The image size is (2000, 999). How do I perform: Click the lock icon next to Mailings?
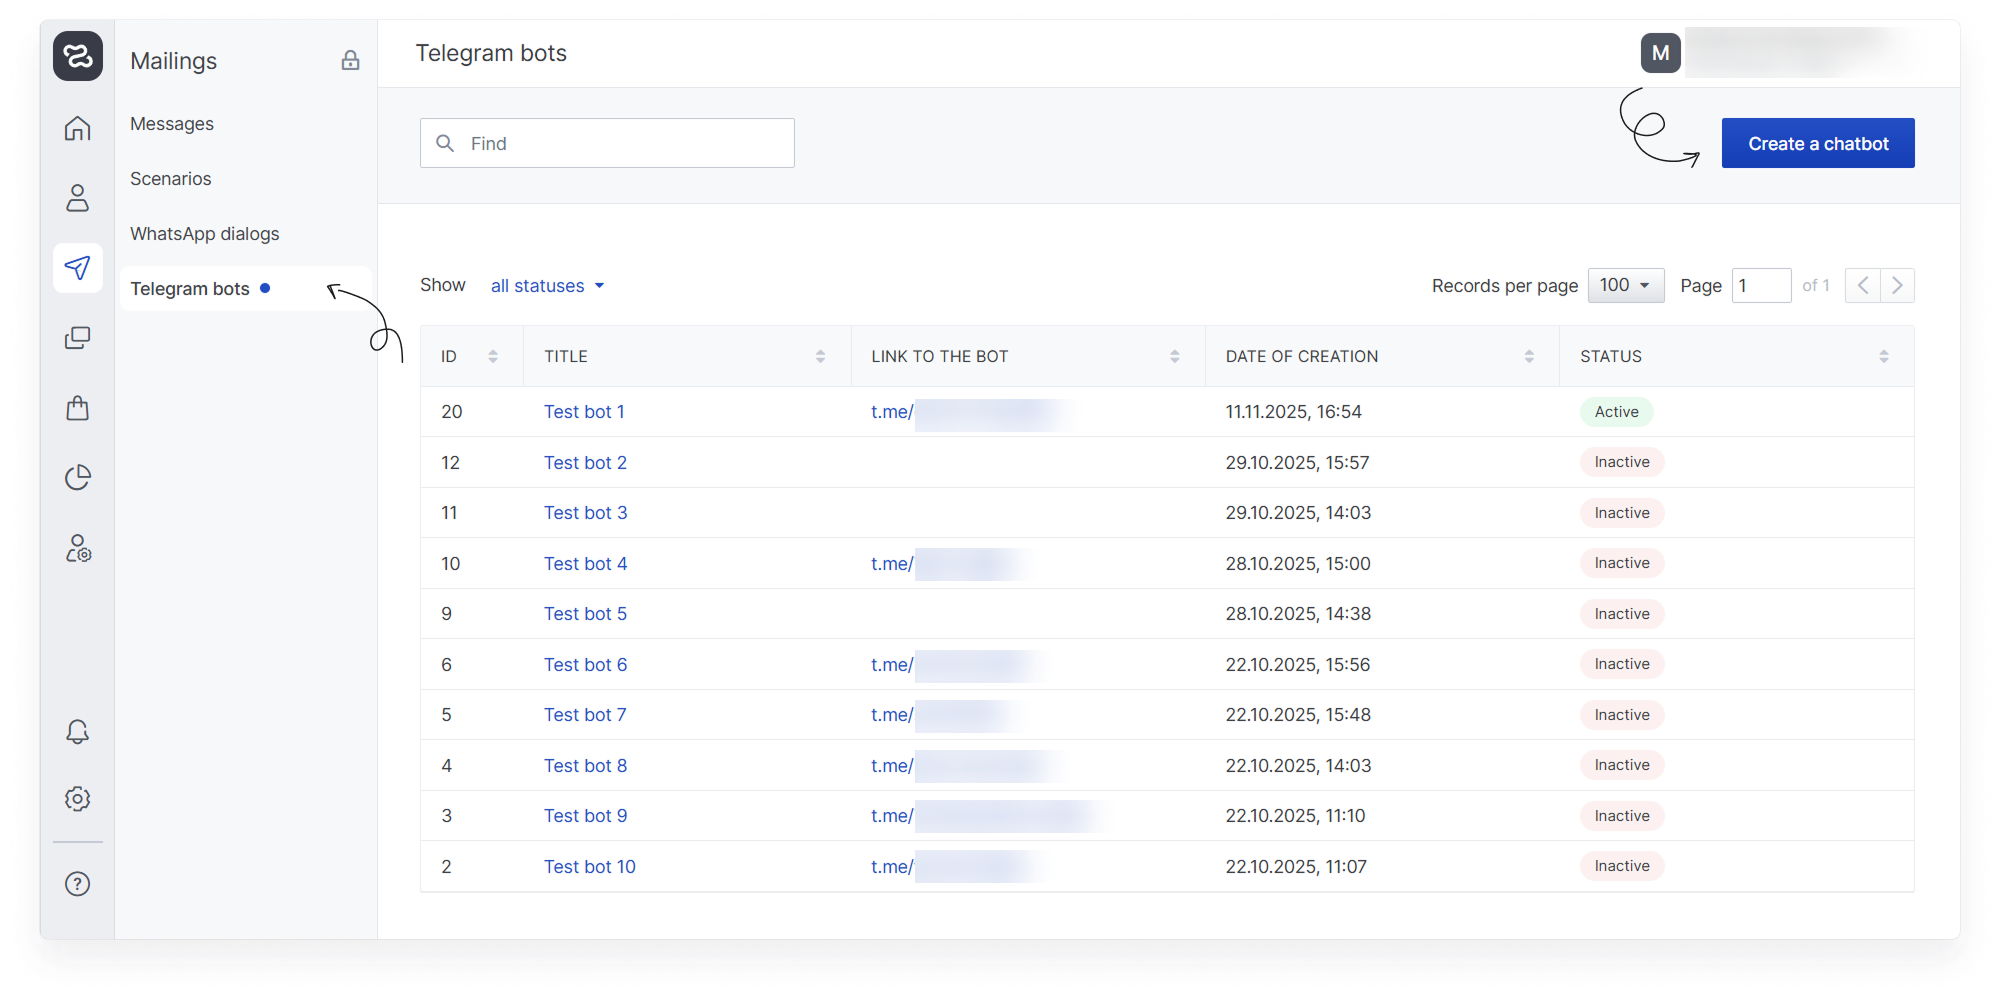coord(350,61)
